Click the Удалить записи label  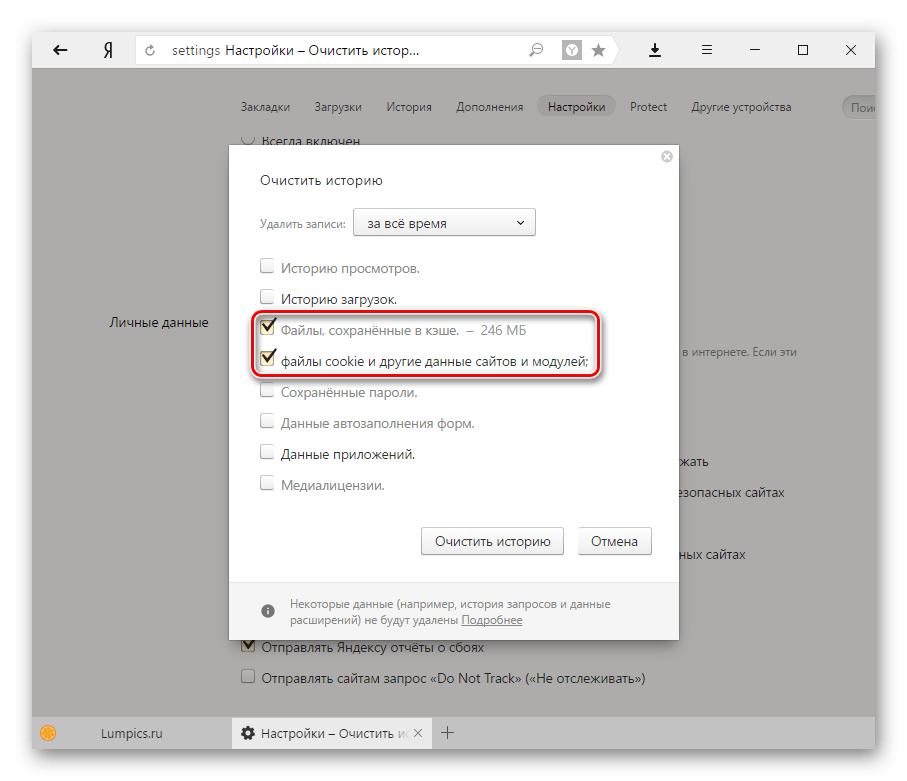(303, 224)
